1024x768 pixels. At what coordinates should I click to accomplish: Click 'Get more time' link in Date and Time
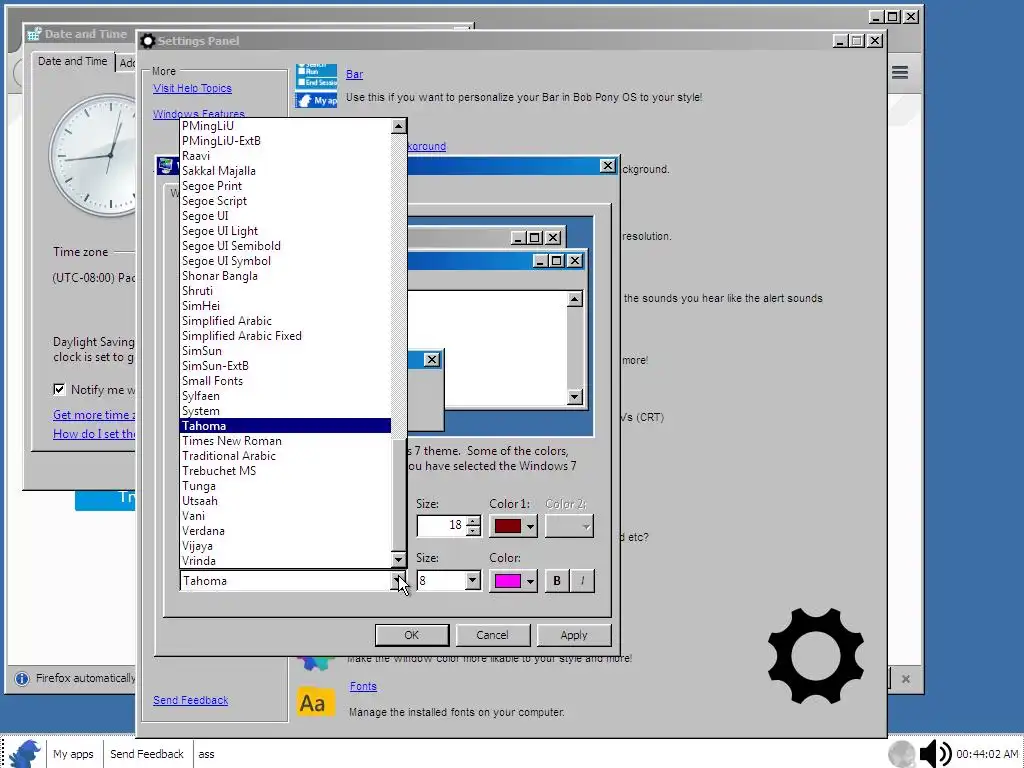(x=94, y=415)
